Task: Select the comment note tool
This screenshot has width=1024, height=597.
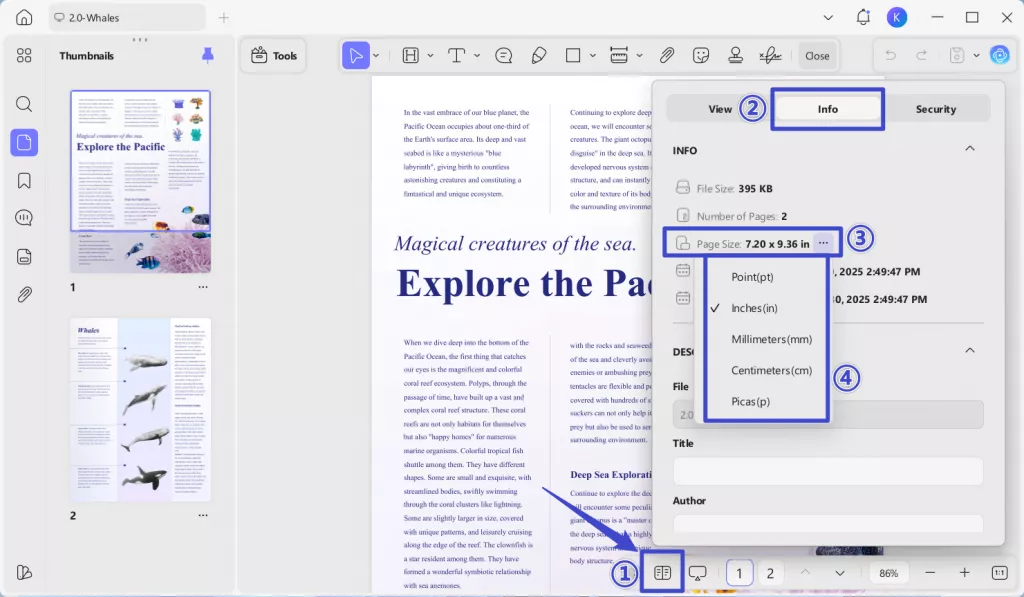Action: coord(503,56)
